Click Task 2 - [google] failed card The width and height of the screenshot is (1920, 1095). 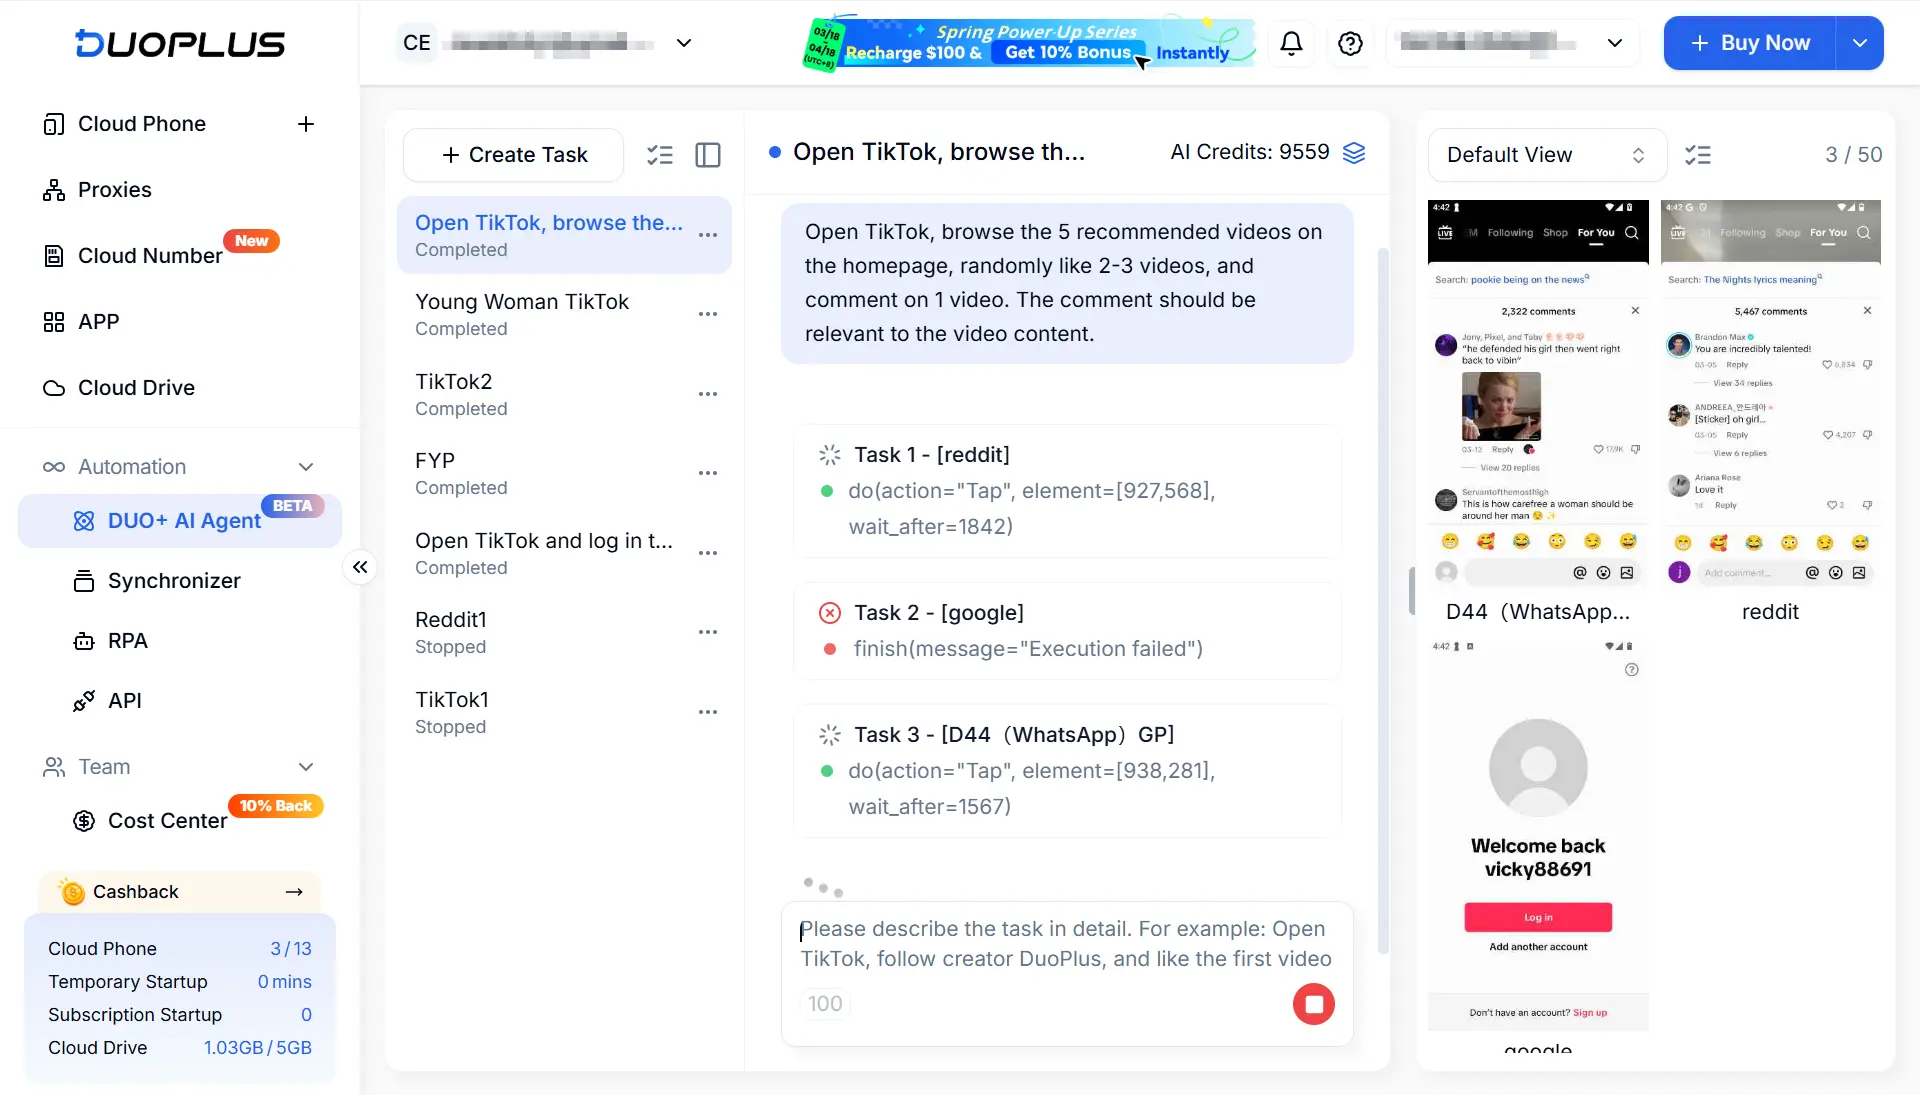coord(1067,631)
